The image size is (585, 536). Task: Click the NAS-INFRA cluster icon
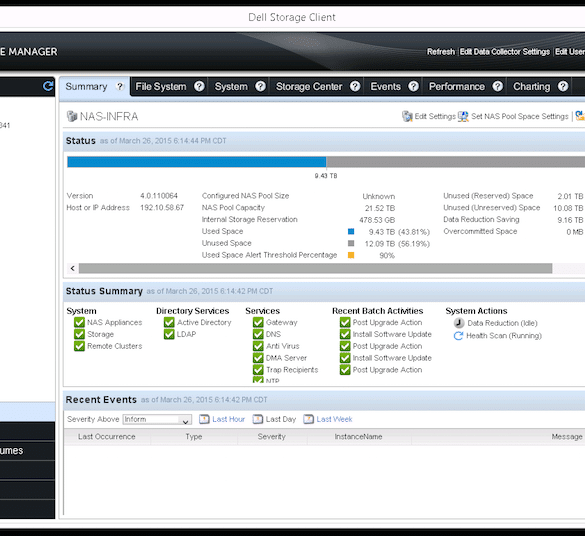click(x=72, y=116)
